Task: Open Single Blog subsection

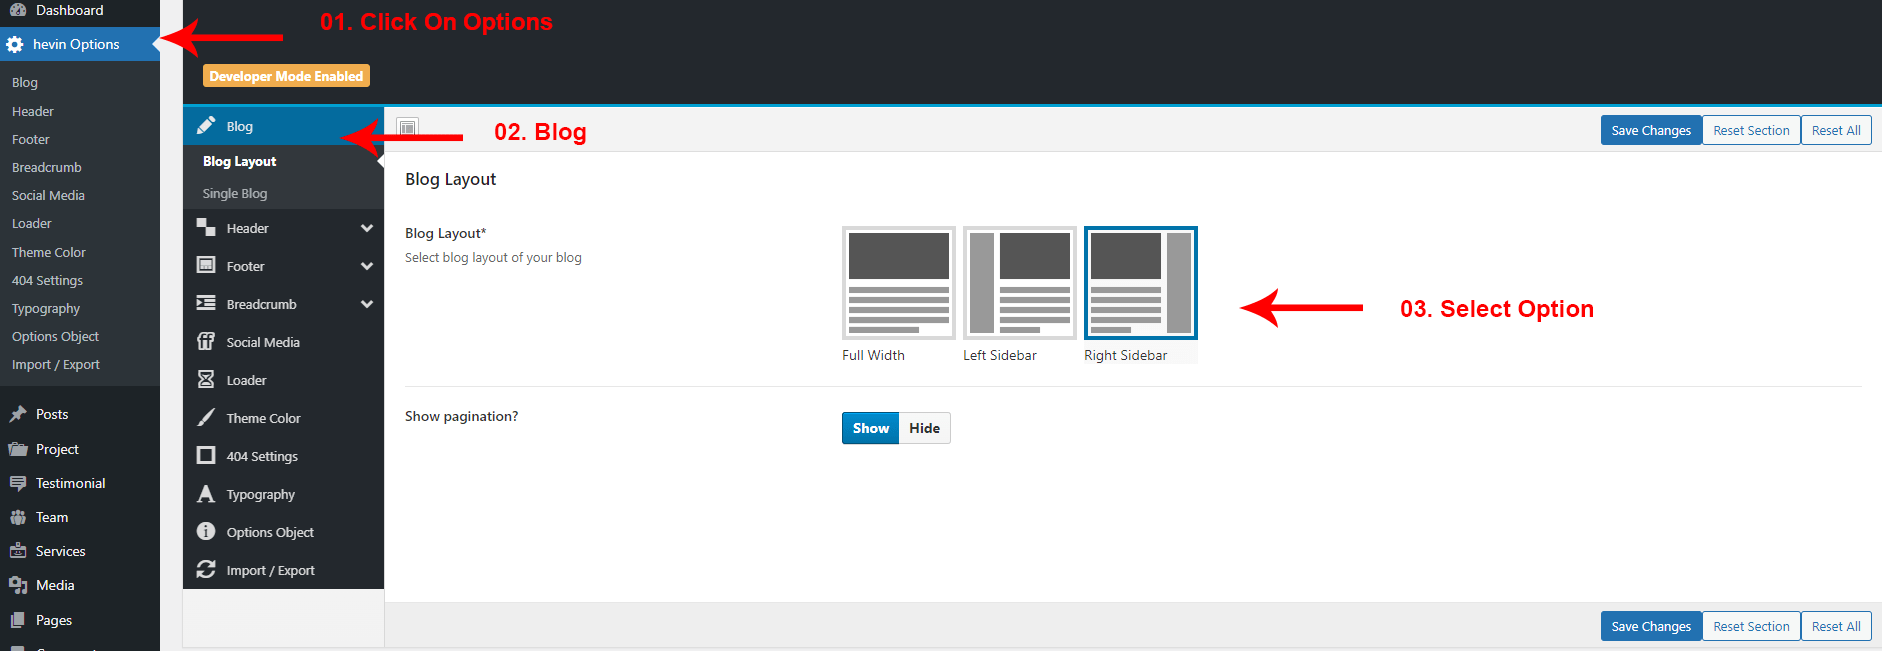Action: click(x=235, y=194)
